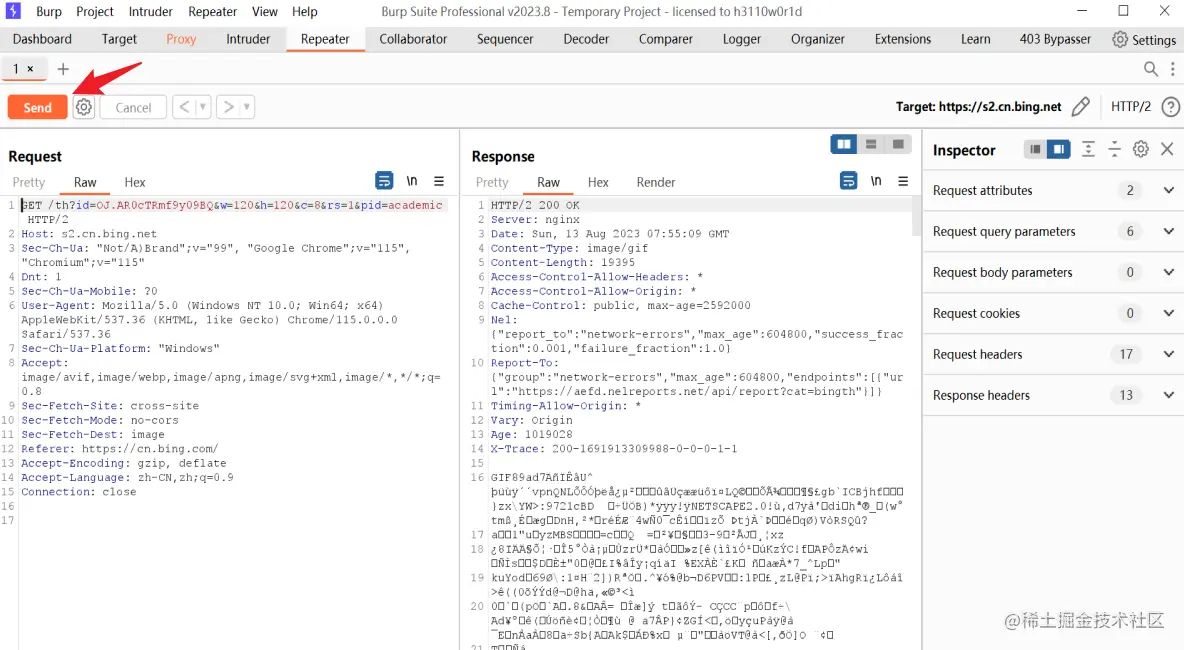This screenshot has width=1184, height=650.
Task: Open Extensions tab
Action: click(902, 39)
